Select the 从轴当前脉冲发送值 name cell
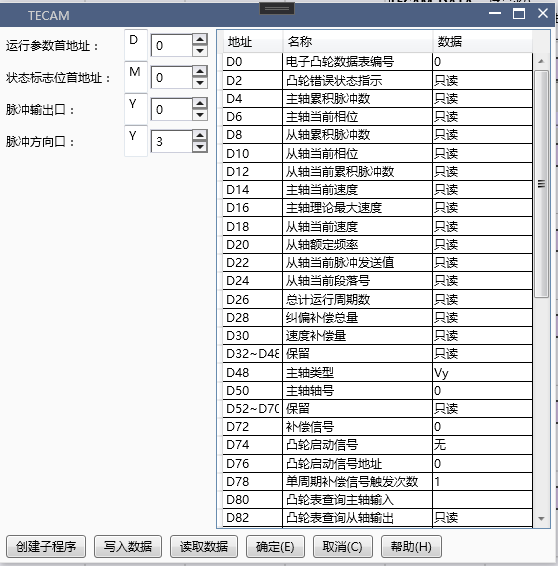Viewport: 558px width, 566px height. click(x=357, y=262)
